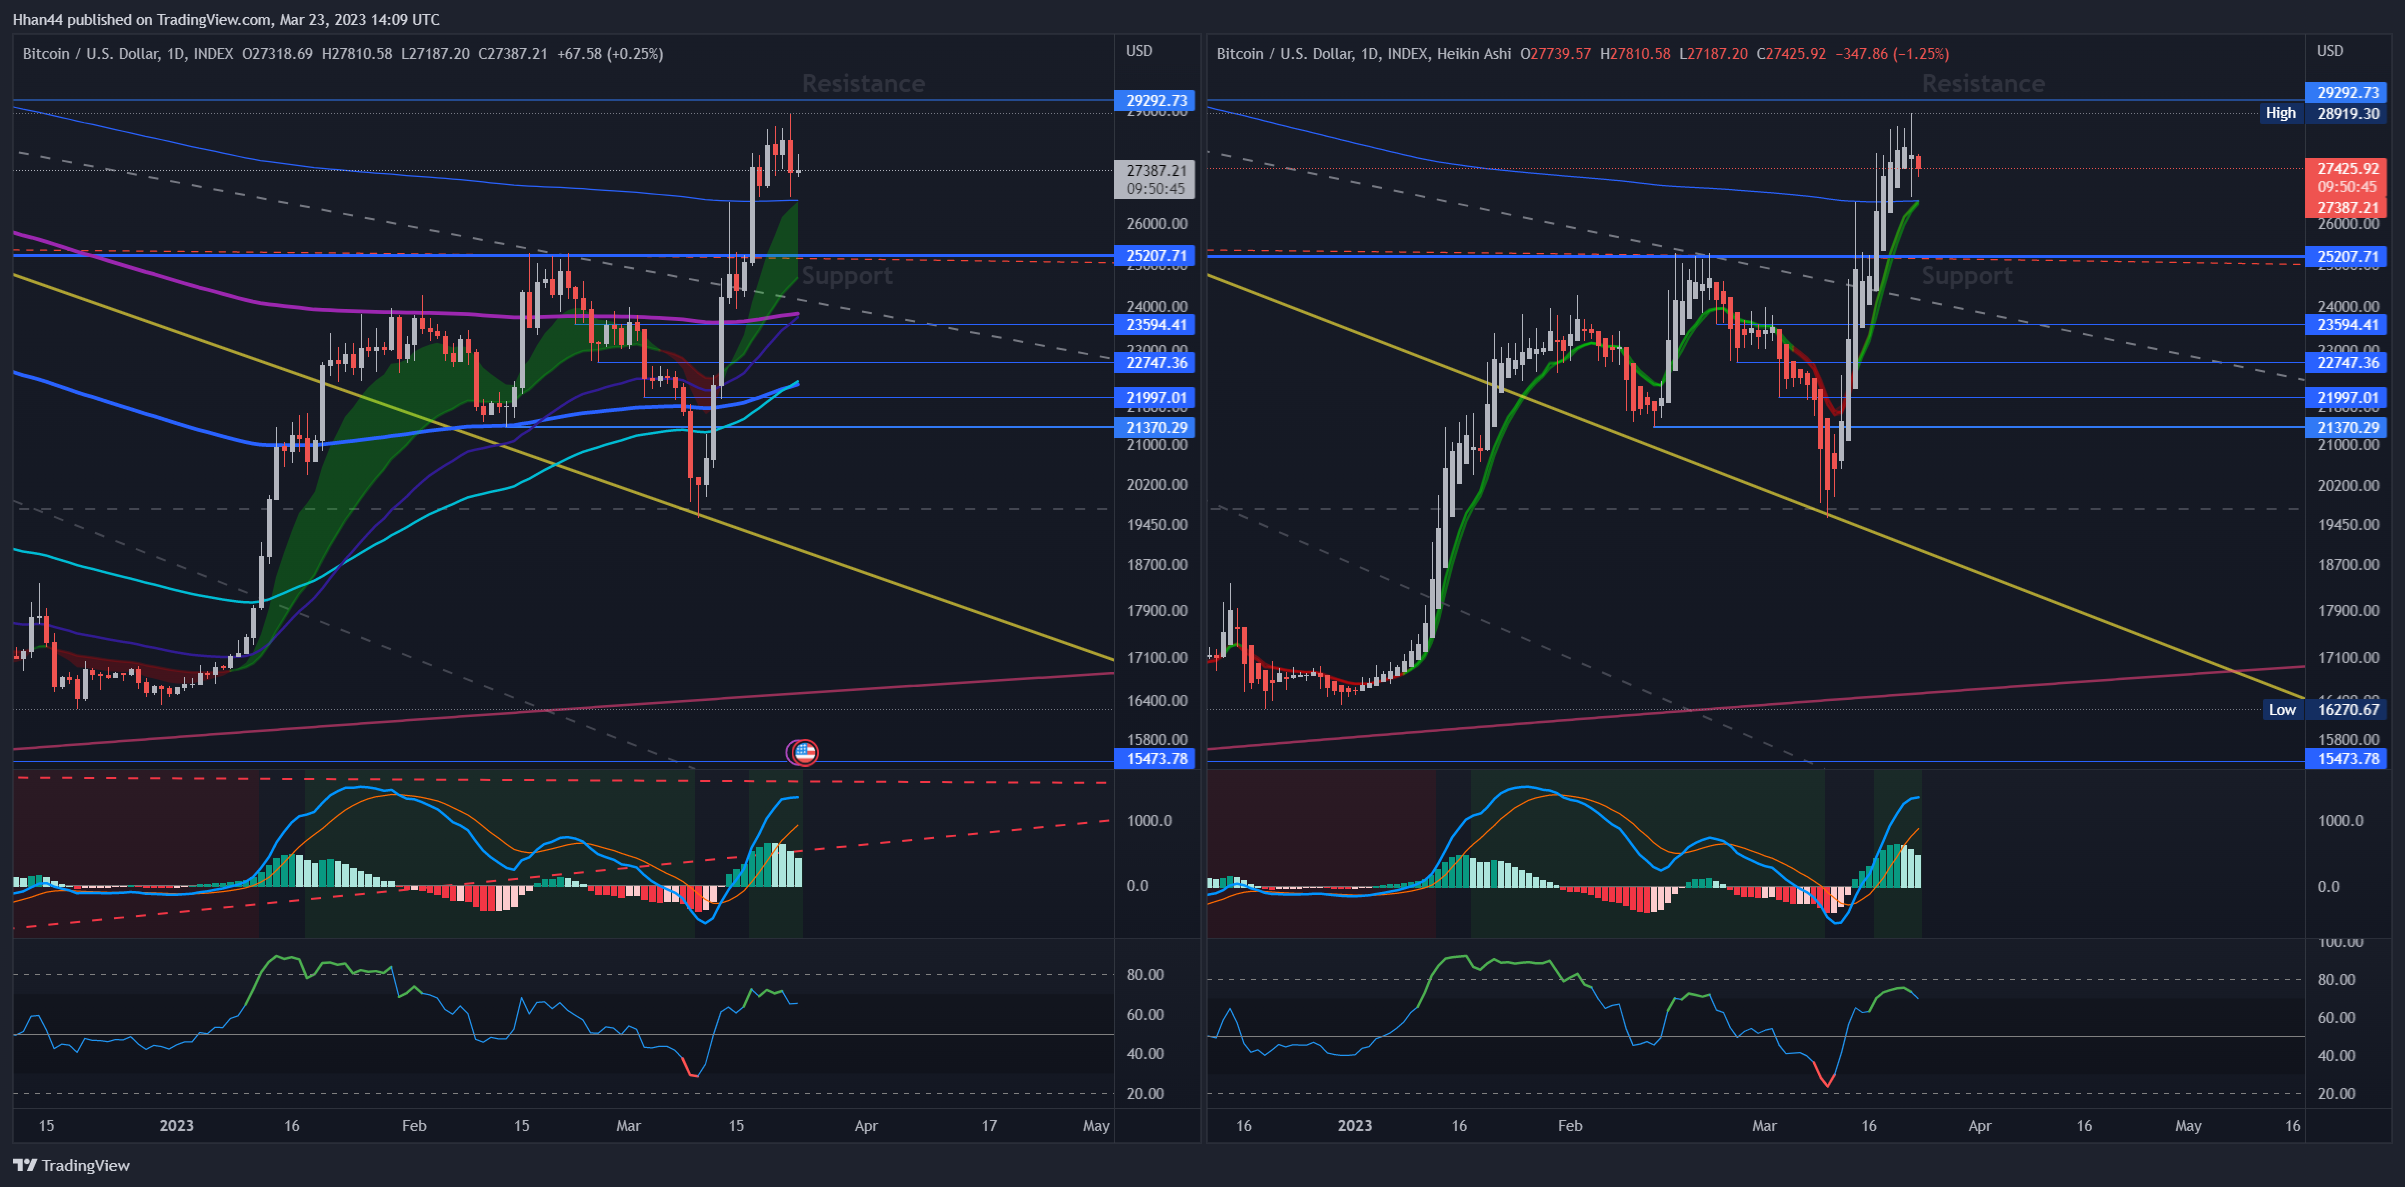Click the 'High' tag on right chart
2405x1187 pixels.
[x=2280, y=113]
